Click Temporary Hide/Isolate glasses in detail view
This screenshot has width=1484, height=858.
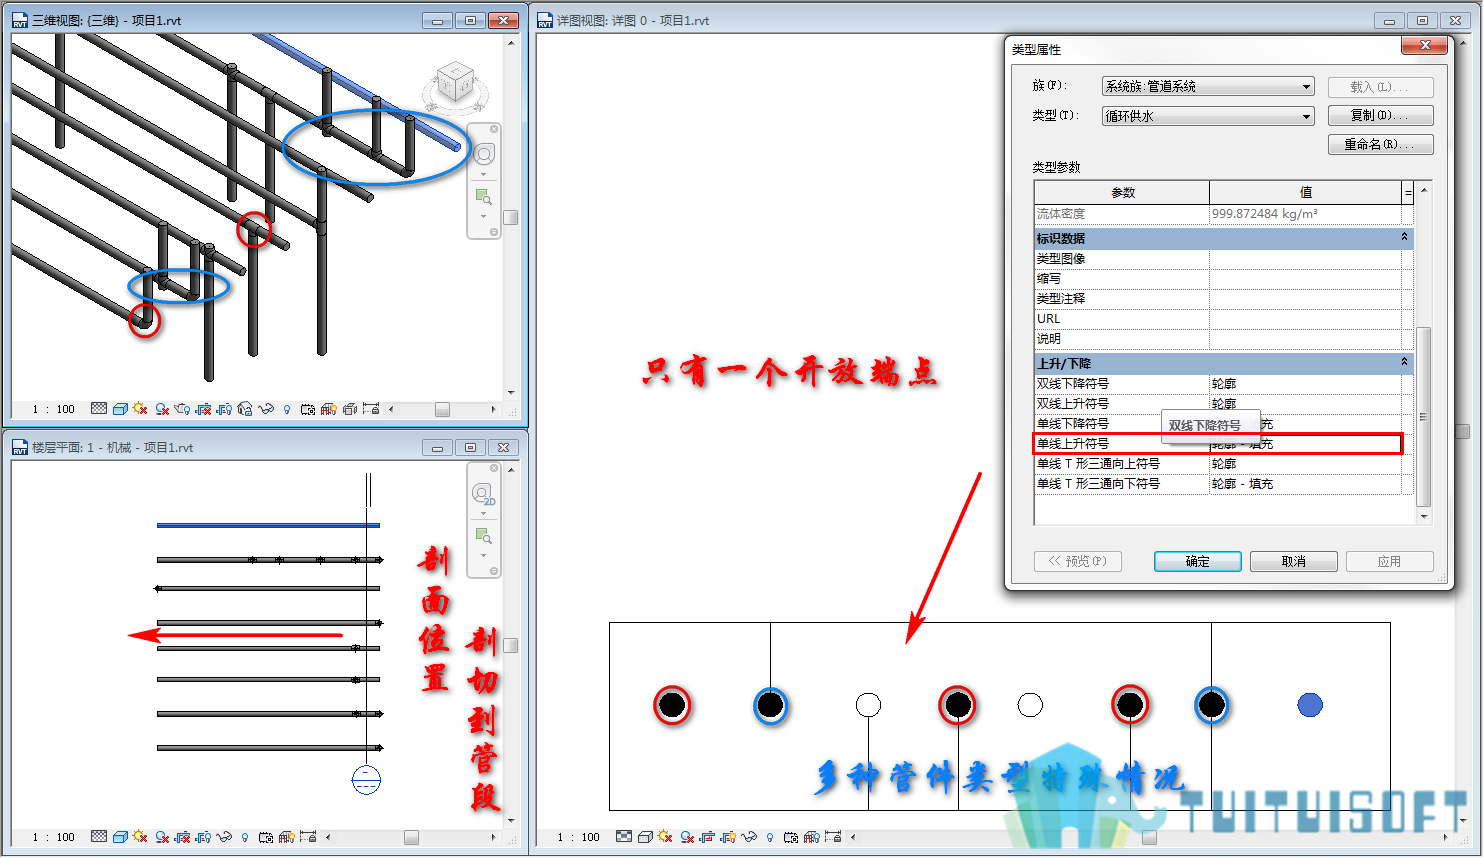click(x=749, y=837)
